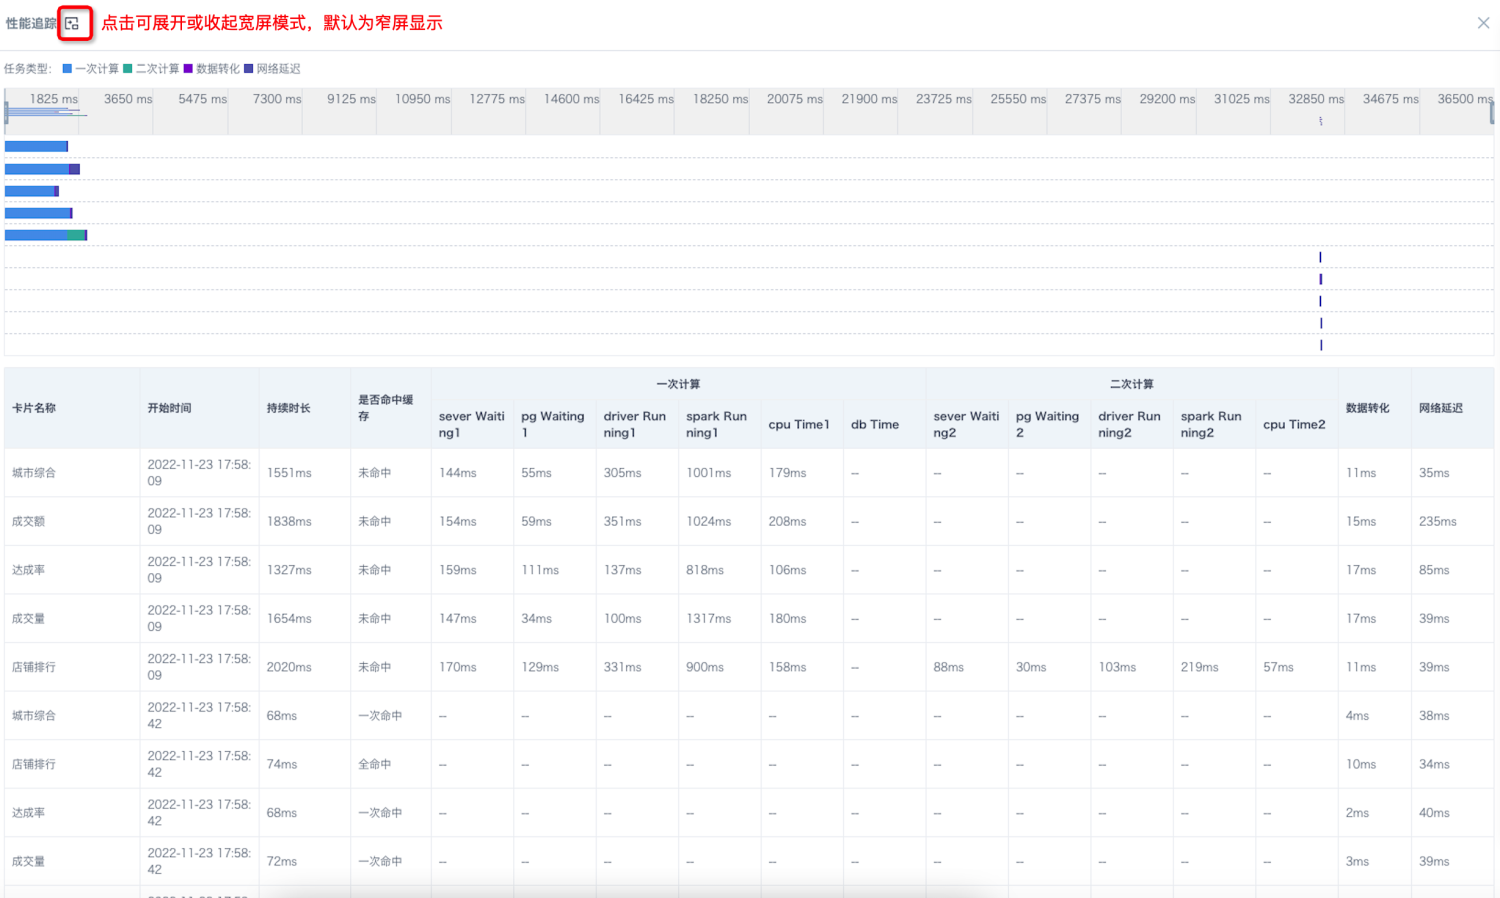Image resolution: width=1500 pixels, height=898 pixels.
Task: Click the 74ms duration cell
Action: (x=282, y=764)
